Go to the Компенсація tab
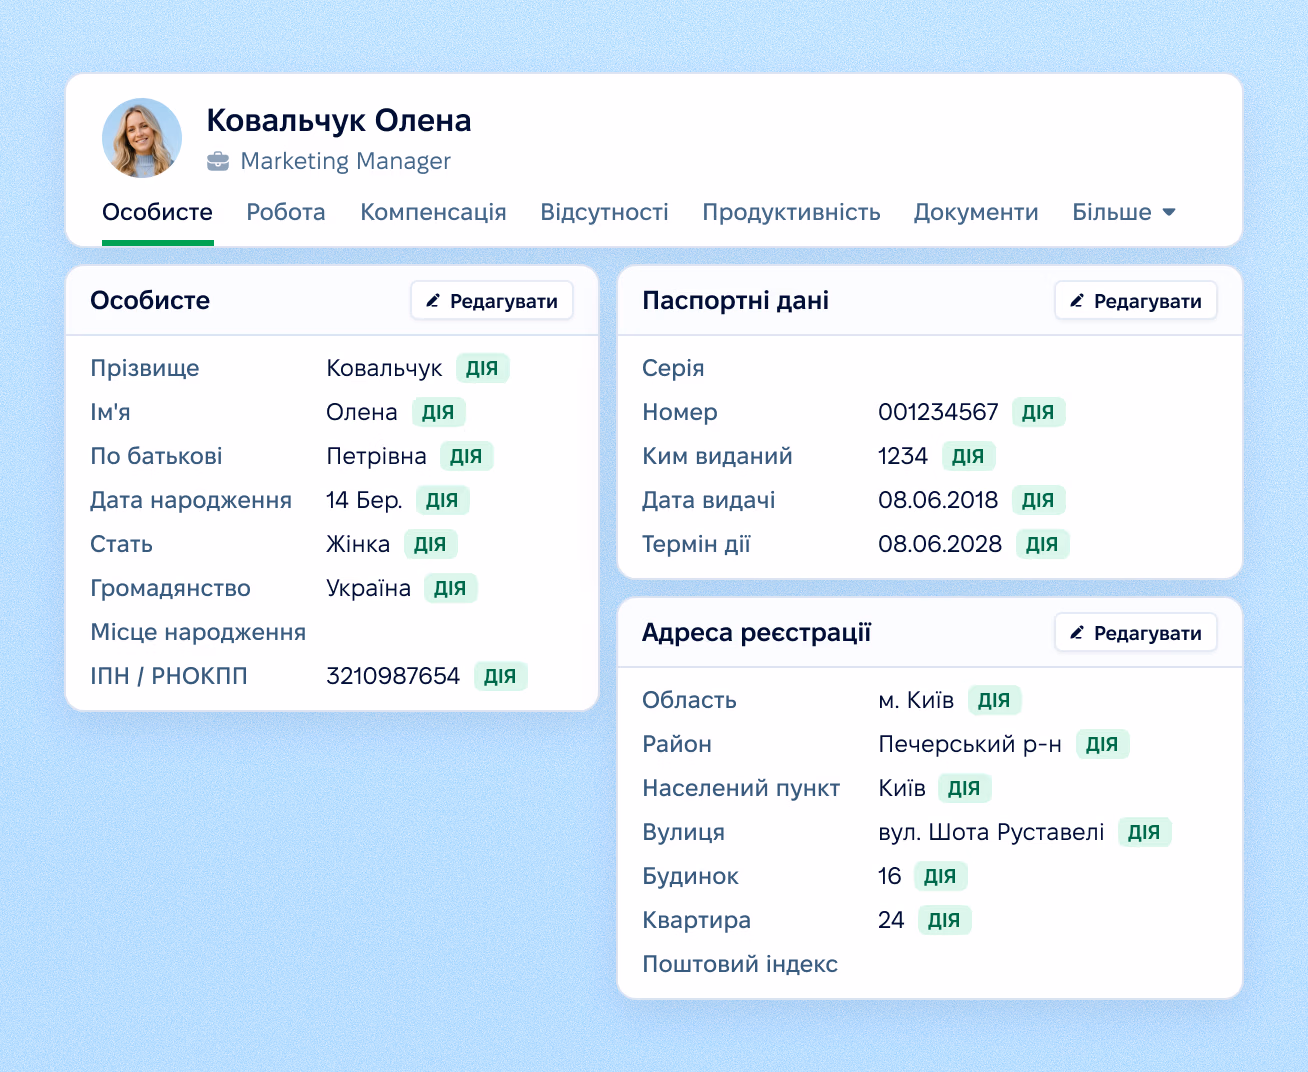 tap(433, 212)
